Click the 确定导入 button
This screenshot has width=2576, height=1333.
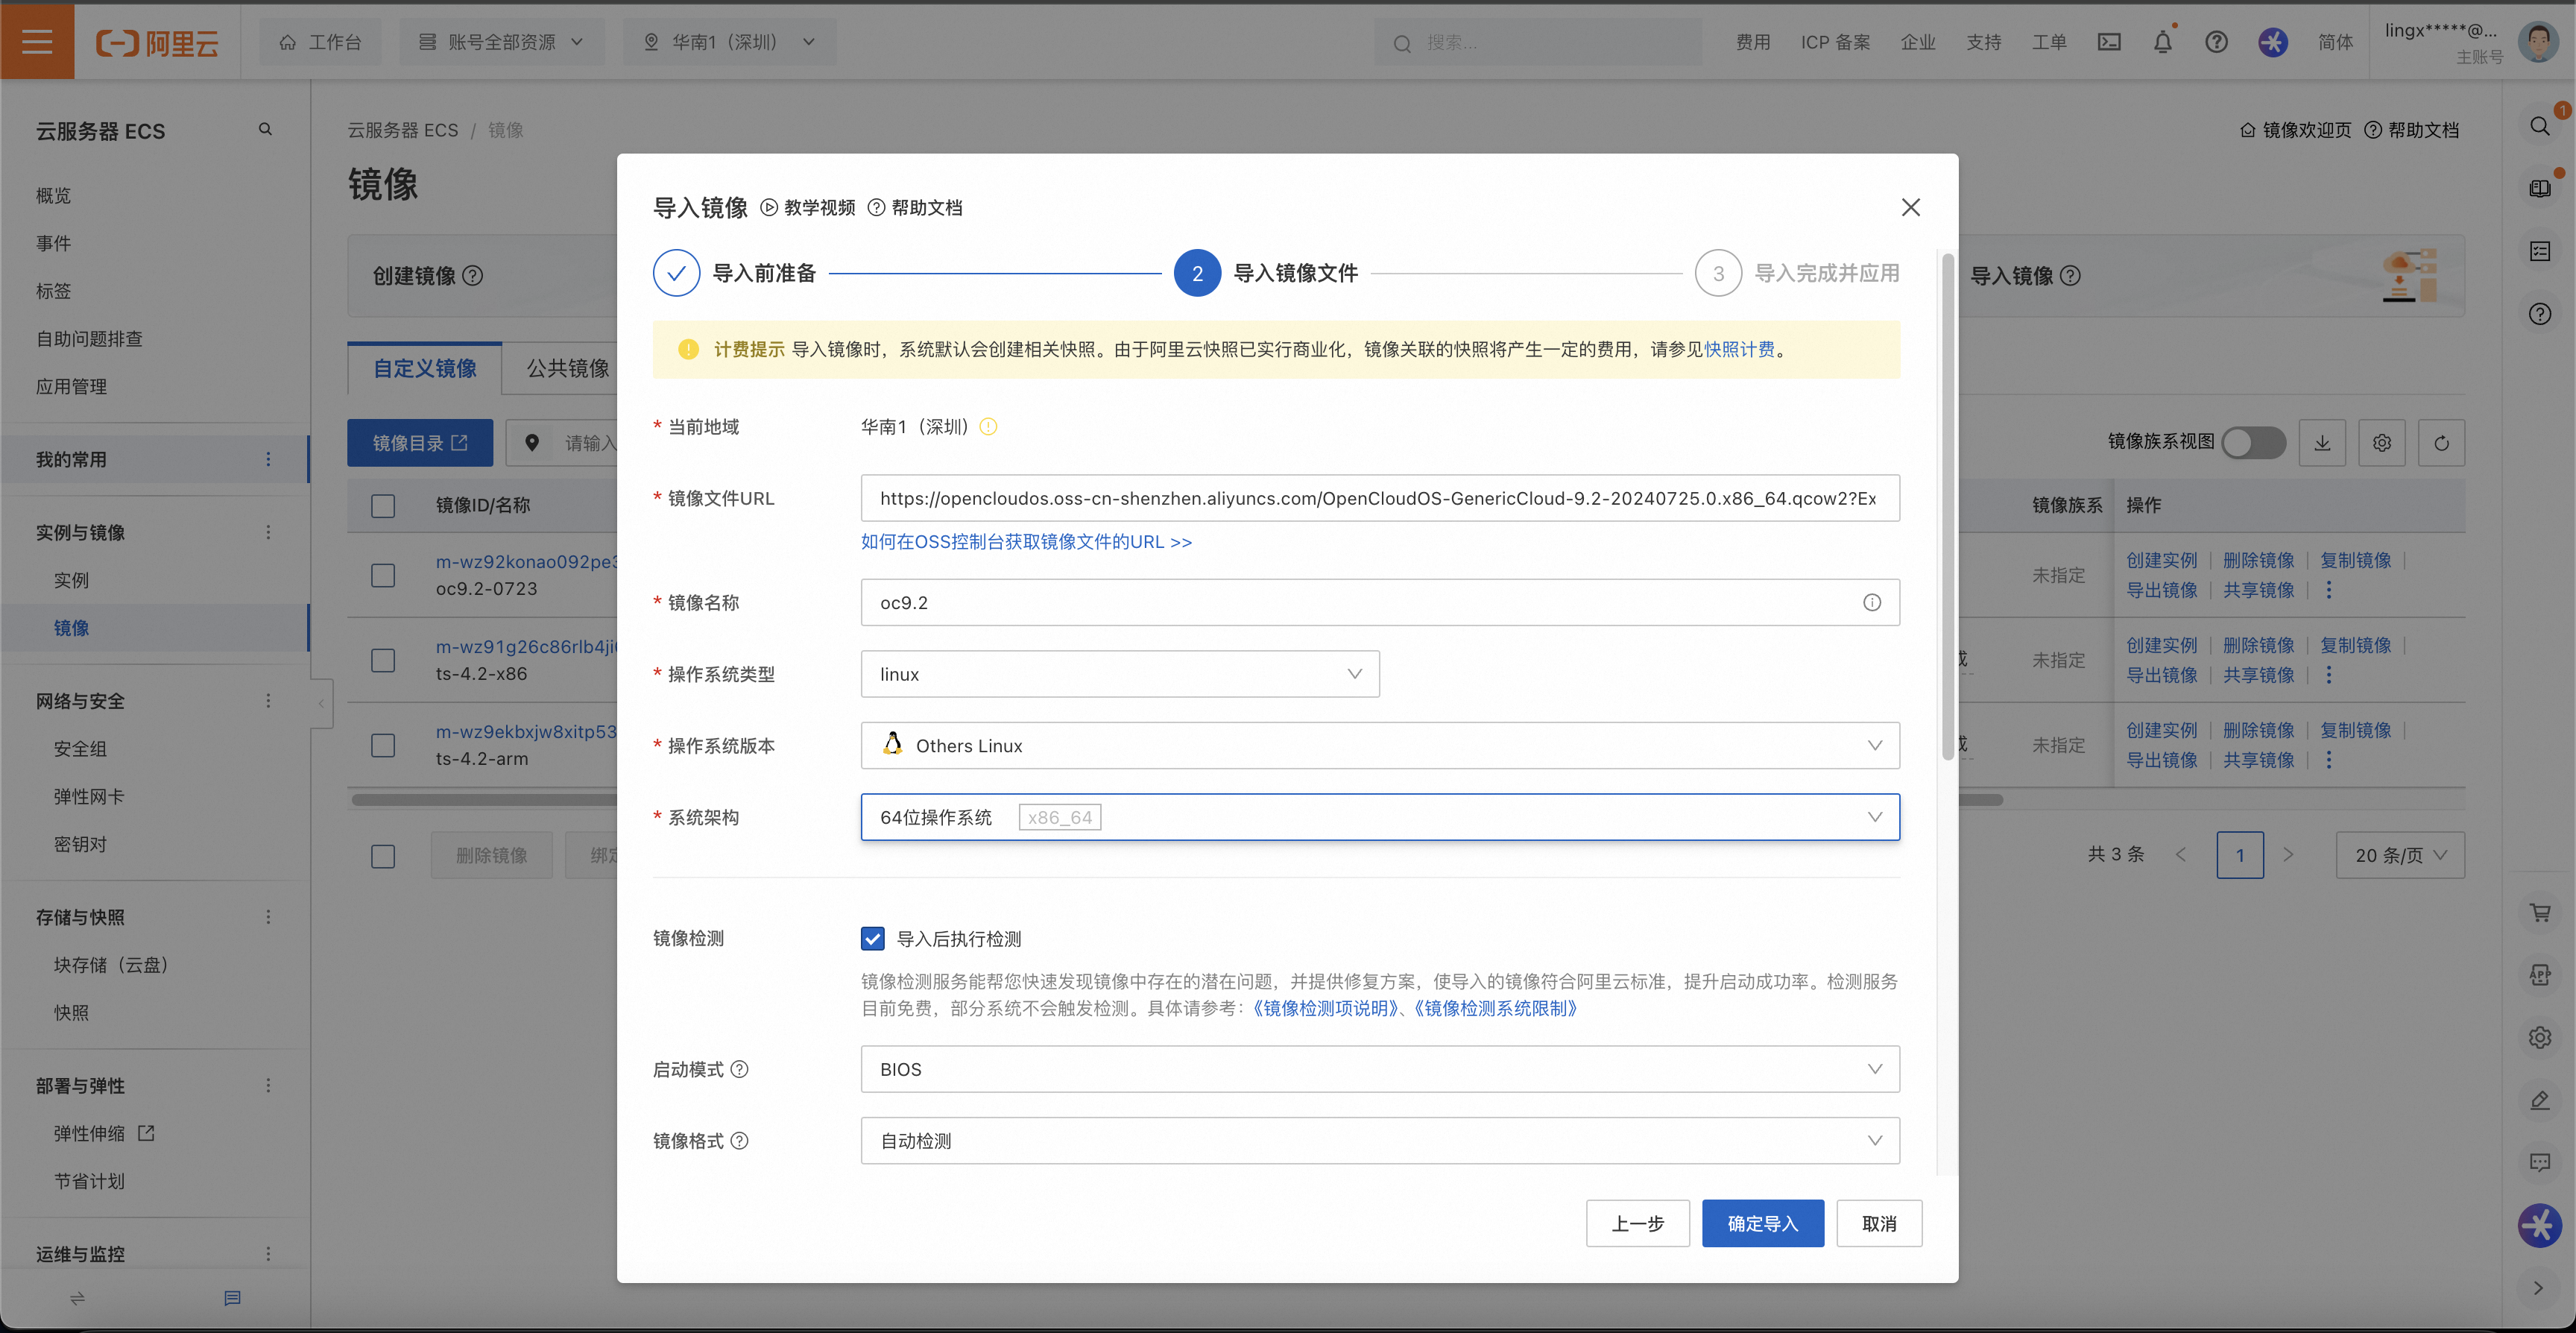(x=1763, y=1224)
